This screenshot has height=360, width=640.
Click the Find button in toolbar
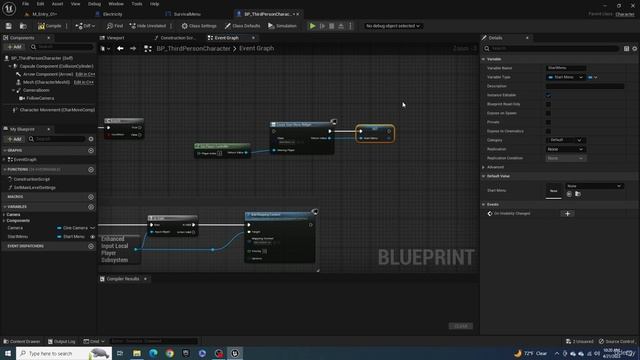(115, 26)
